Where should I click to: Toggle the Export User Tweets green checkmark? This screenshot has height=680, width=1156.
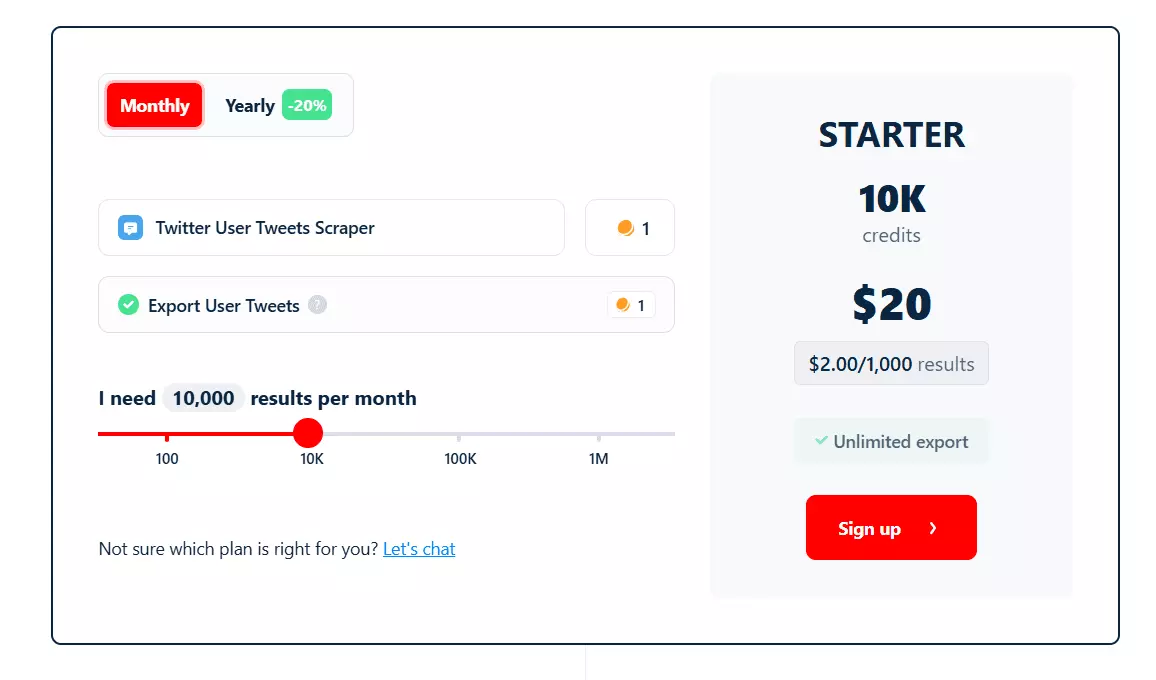tap(127, 305)
